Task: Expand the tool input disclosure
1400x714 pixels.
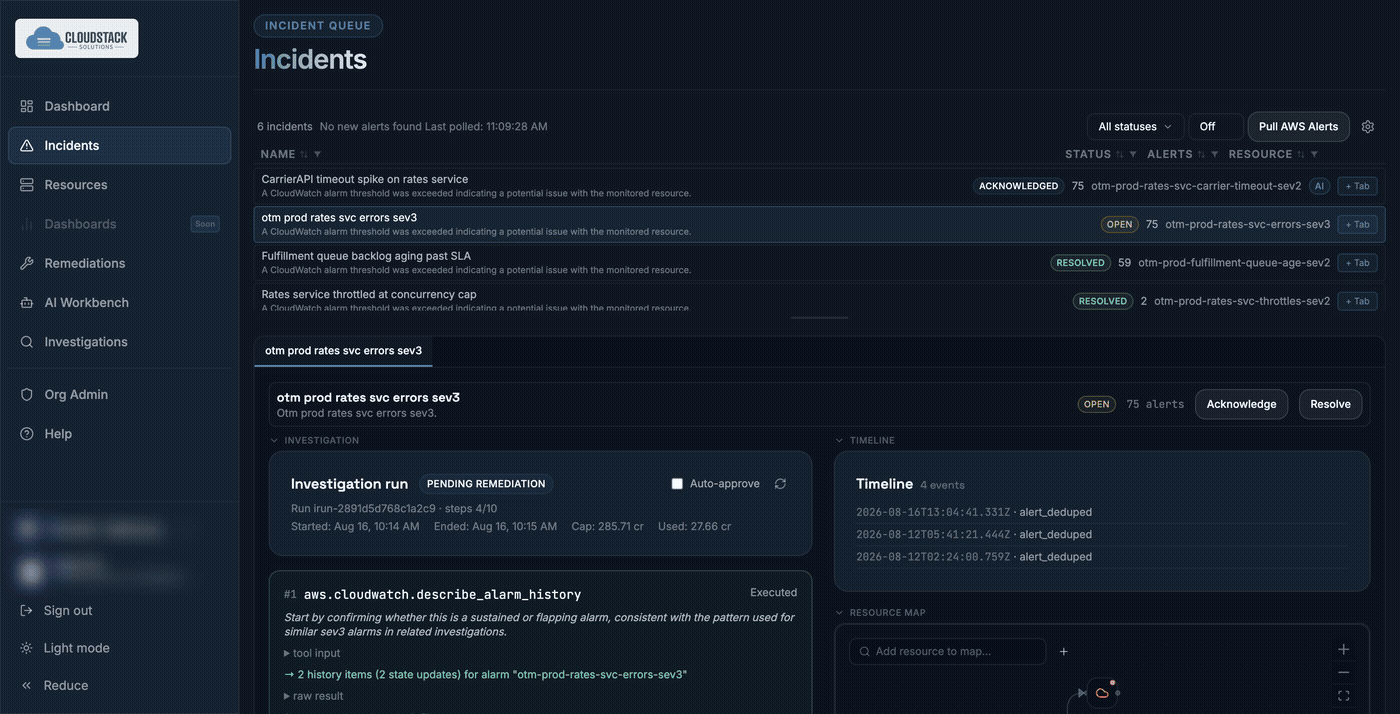Action: point(312,653)
